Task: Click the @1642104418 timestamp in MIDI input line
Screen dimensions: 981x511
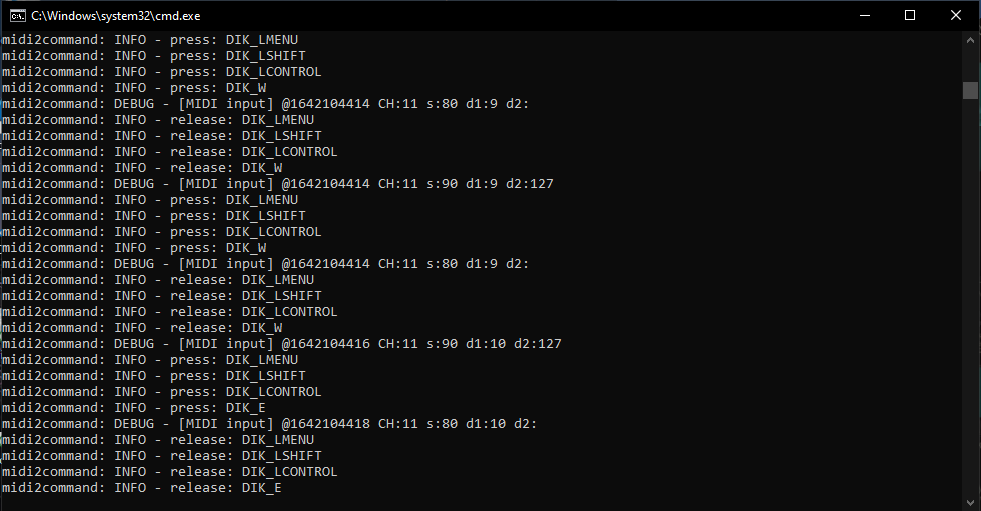Action: (x=325, y=424)
